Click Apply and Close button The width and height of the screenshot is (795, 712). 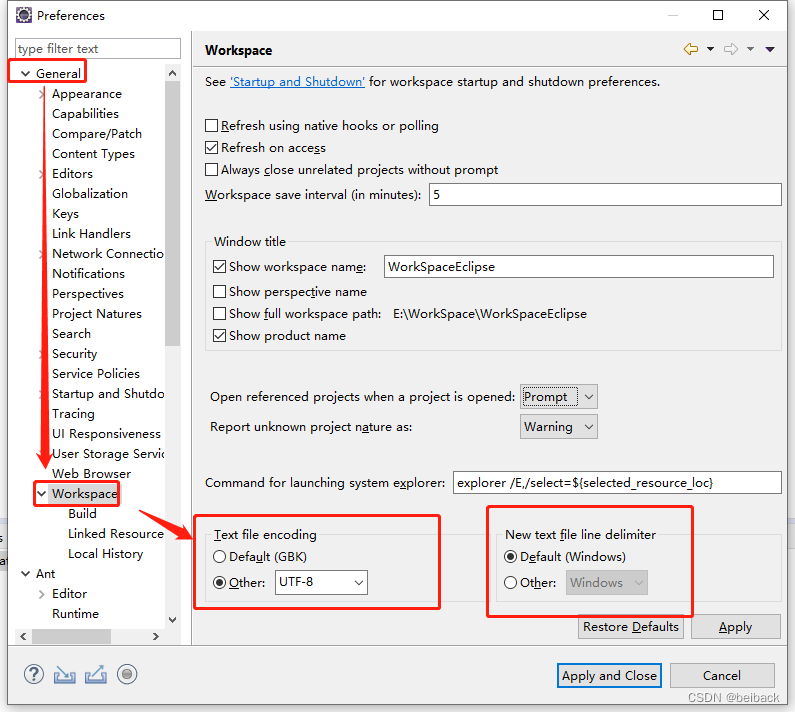(609, 675)
